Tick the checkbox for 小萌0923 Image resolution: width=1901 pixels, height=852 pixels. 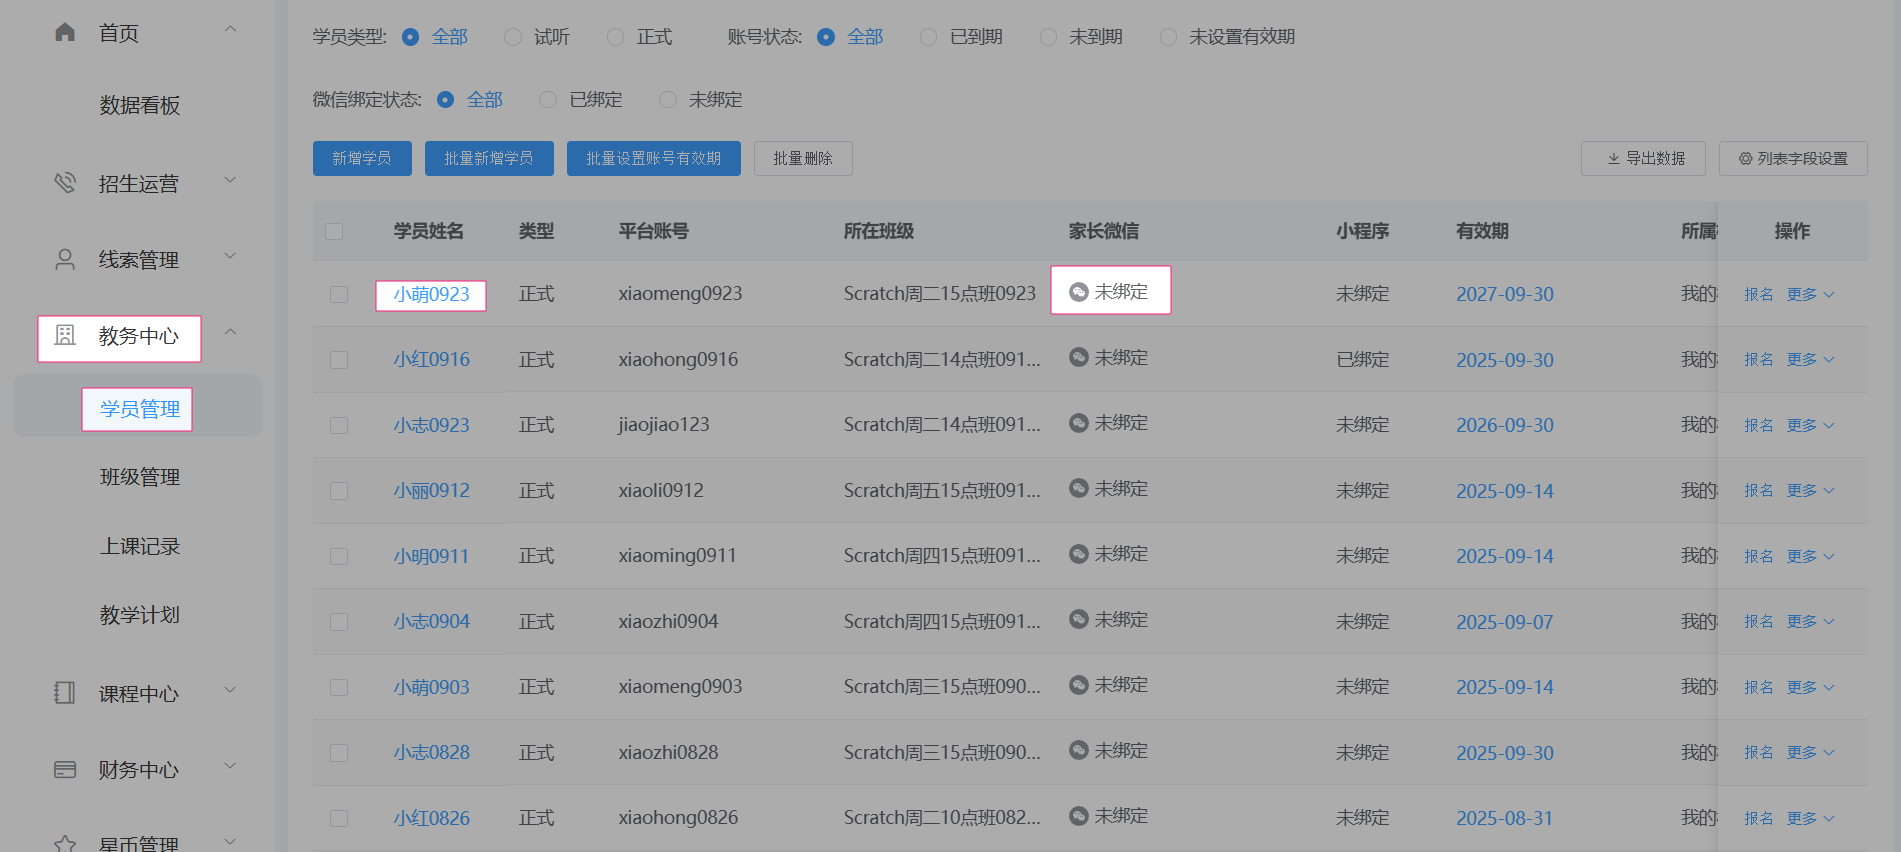(339, 294)
